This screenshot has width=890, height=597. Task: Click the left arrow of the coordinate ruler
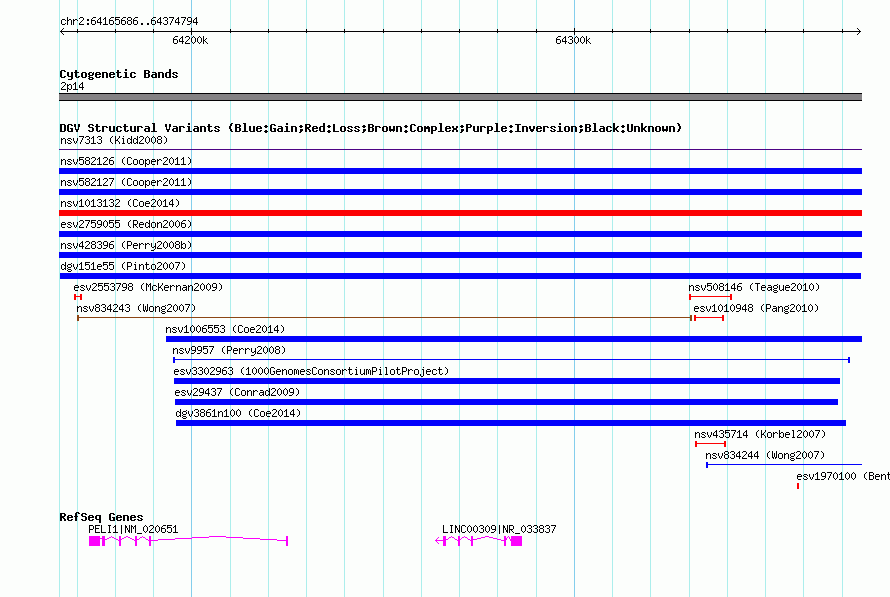pos(62,31)
